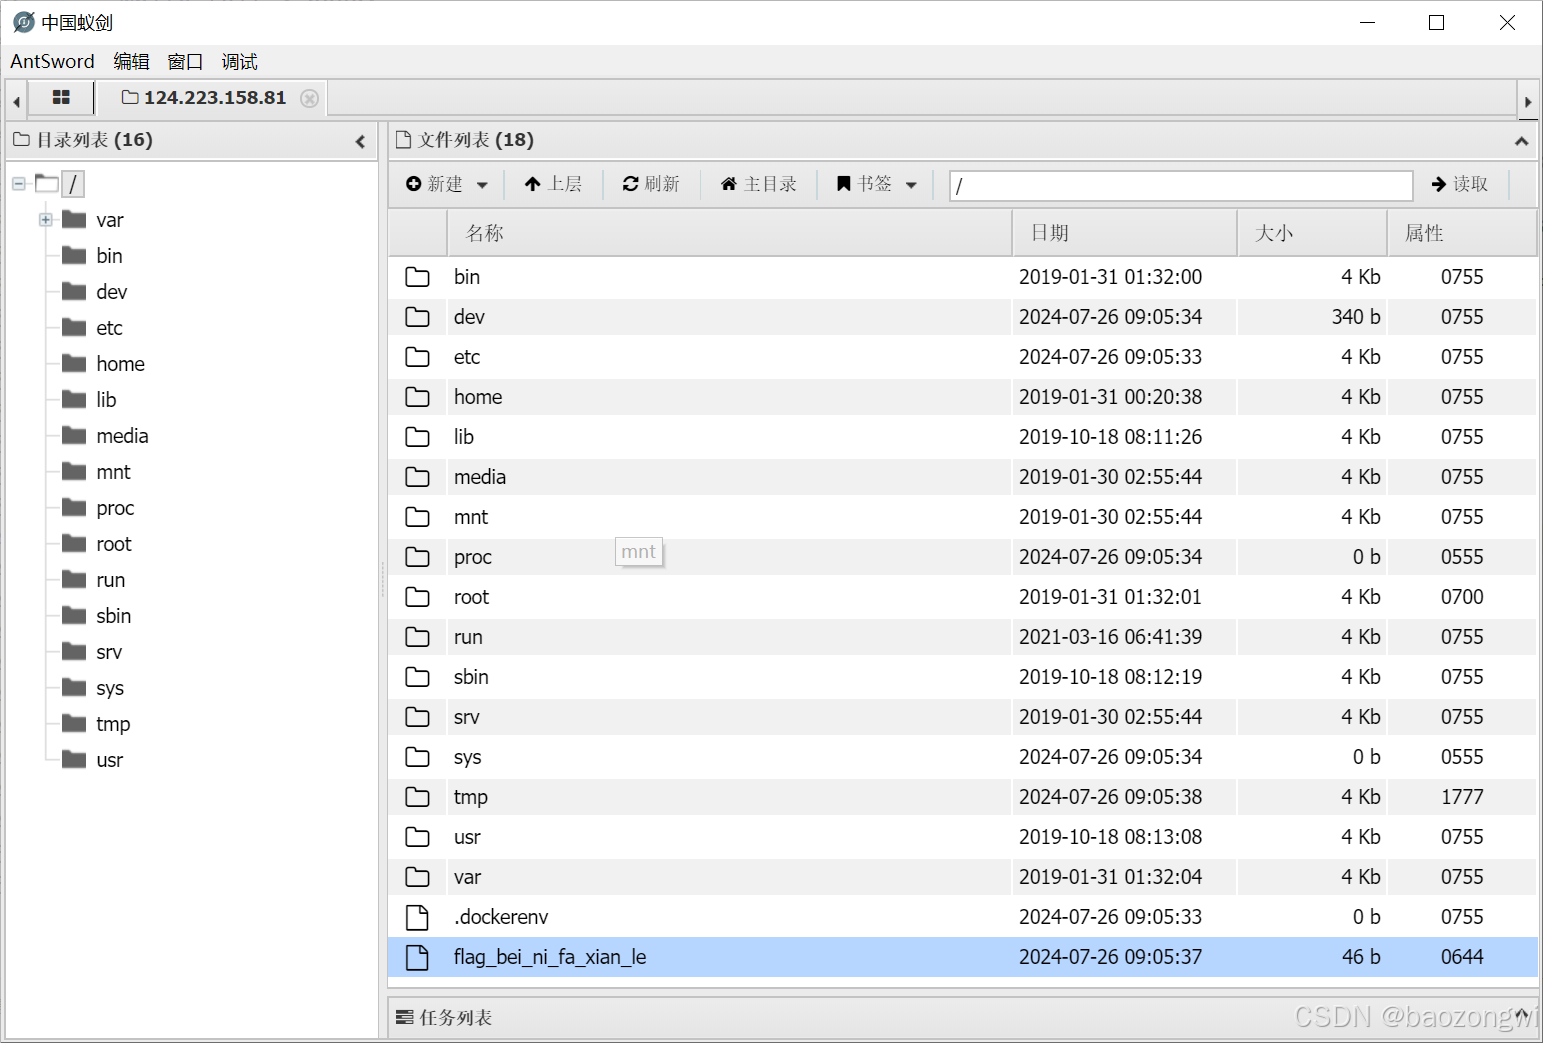Select tmp folder icon in directory tree
This screenshot has width=1543, height=1043.
pyautogui.click(x=74, y=723)
